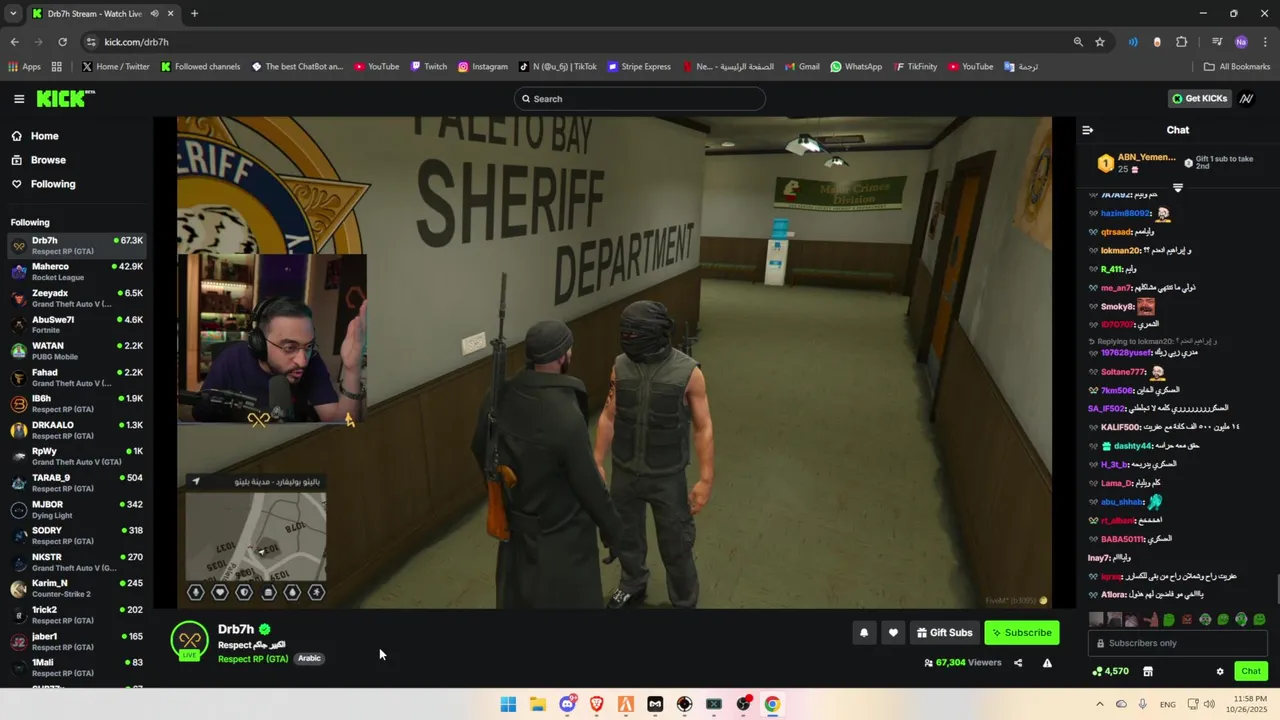This screenshot has height=720, width=1280.
Task: Click the zoom magnifier in address bar
Action: point(1078,42)
